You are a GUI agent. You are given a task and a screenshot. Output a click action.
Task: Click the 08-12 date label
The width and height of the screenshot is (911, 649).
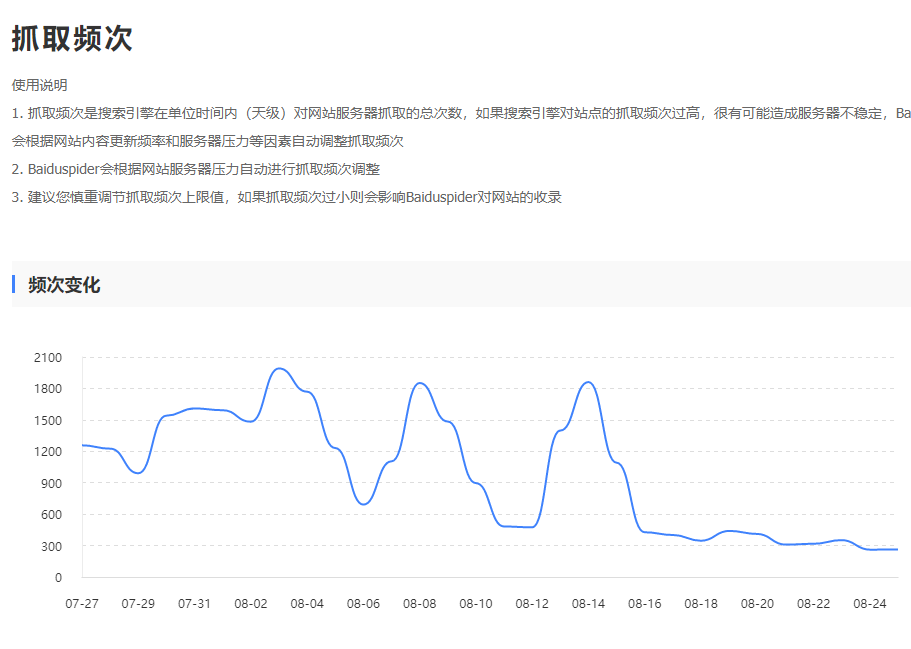pyautogui.click(x=532, y=604)
